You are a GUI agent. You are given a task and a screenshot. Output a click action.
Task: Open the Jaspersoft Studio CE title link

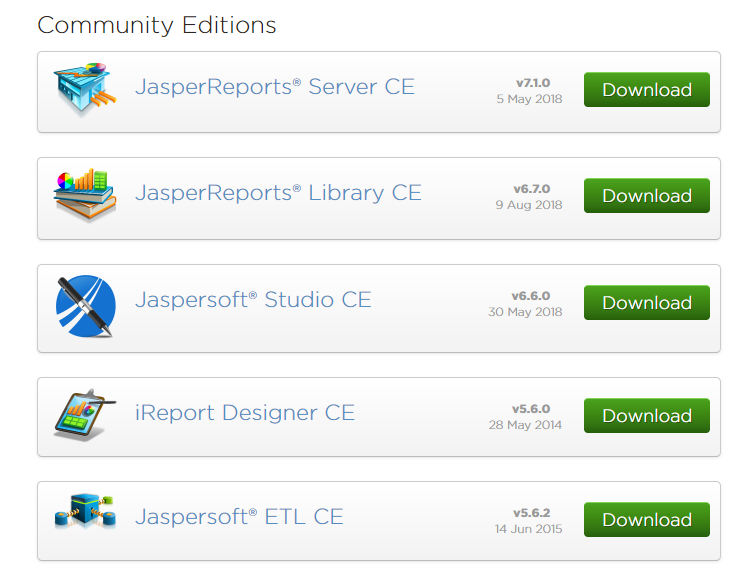tap(253, 300)
